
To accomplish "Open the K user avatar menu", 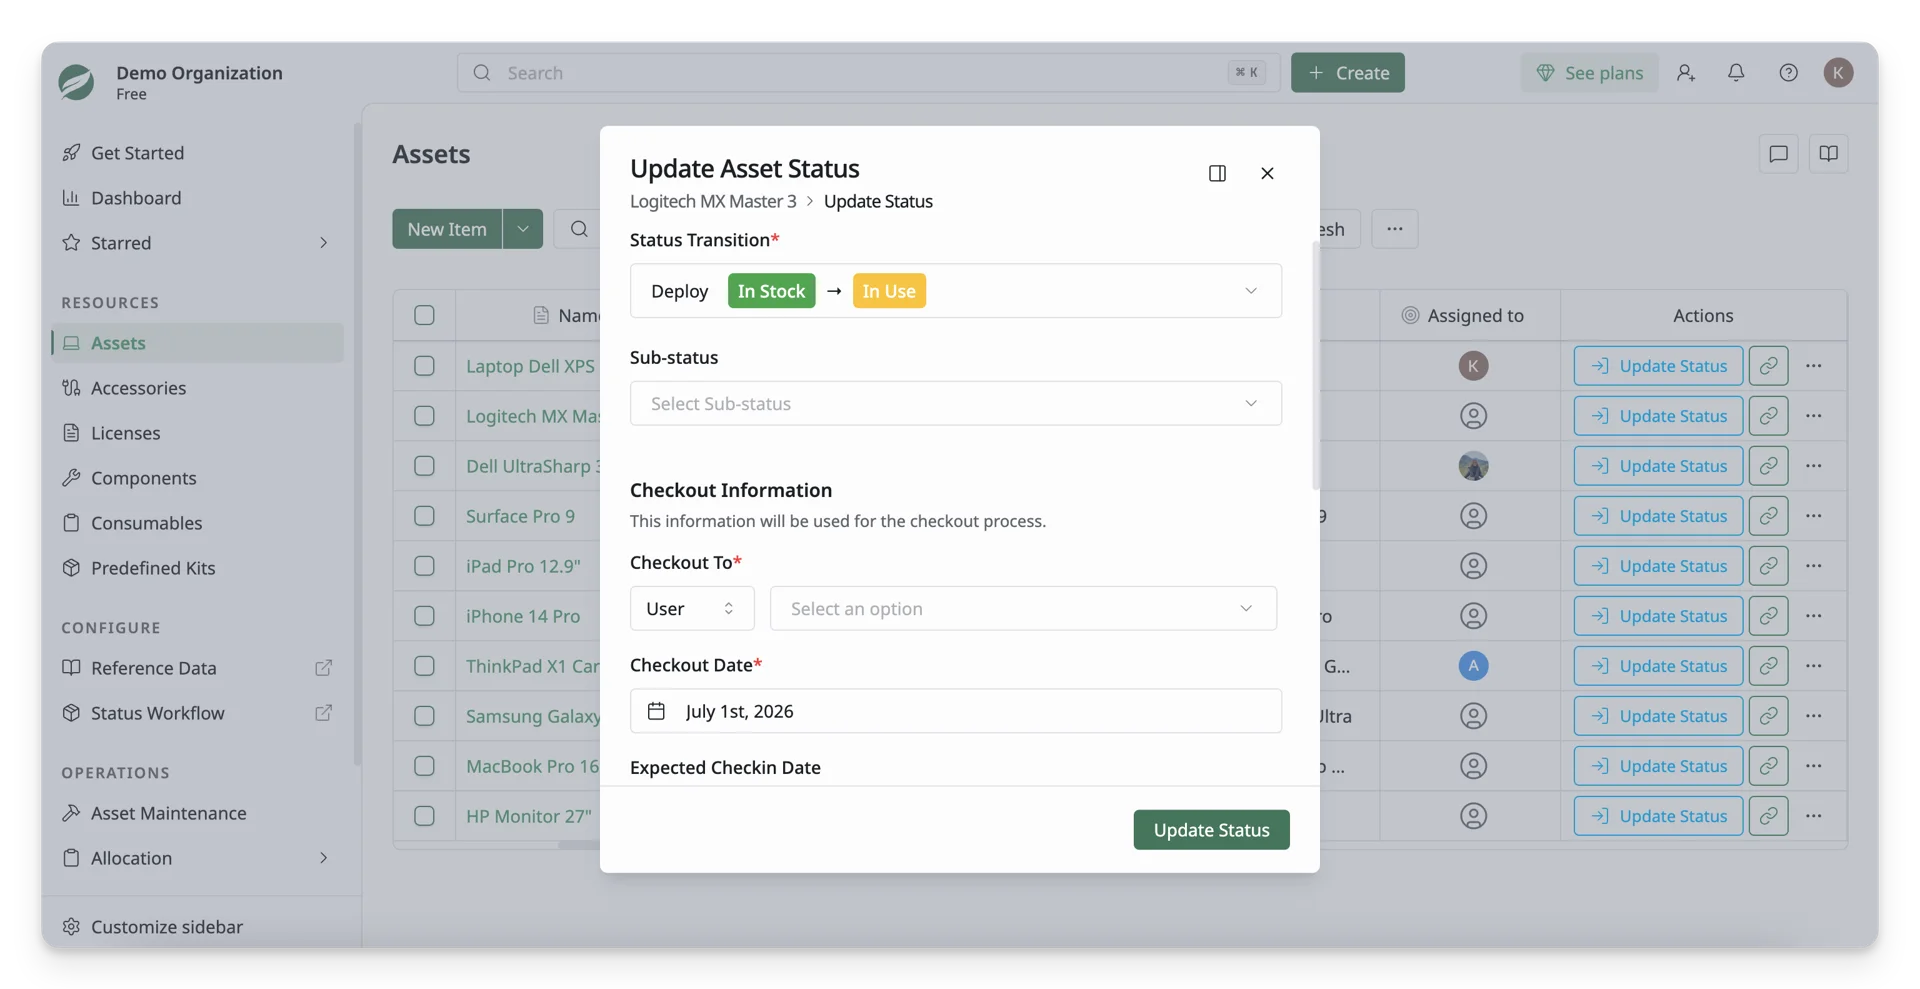I will pyautogui.click(x=1838, y=72).
